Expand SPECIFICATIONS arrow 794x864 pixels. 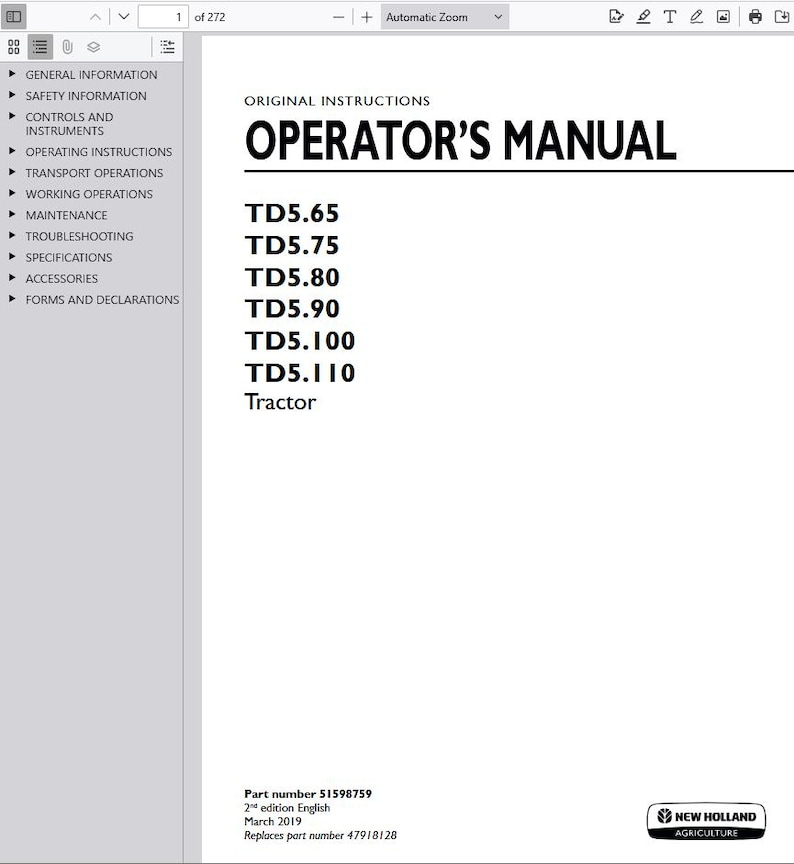point(12,257)
